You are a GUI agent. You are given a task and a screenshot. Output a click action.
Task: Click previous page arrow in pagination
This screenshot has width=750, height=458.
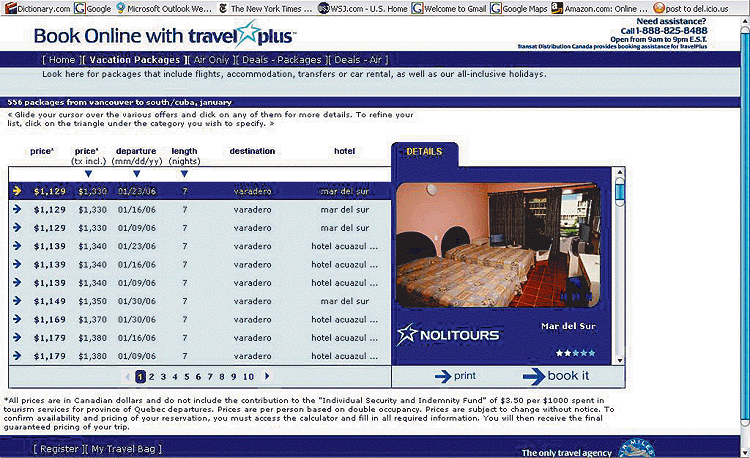pos(128,377)
